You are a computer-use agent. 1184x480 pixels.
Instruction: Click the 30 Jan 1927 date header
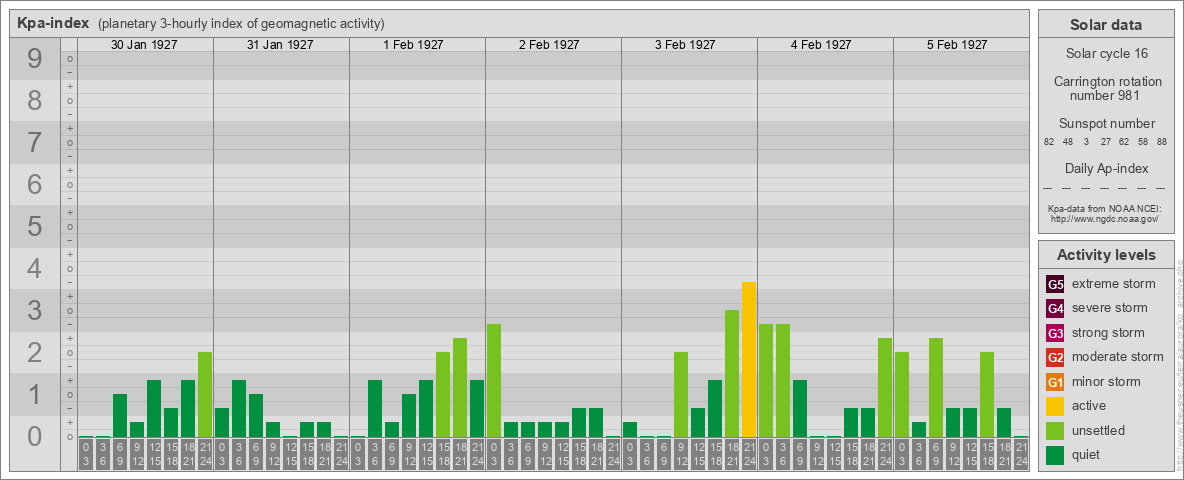(x=144, y=45)
